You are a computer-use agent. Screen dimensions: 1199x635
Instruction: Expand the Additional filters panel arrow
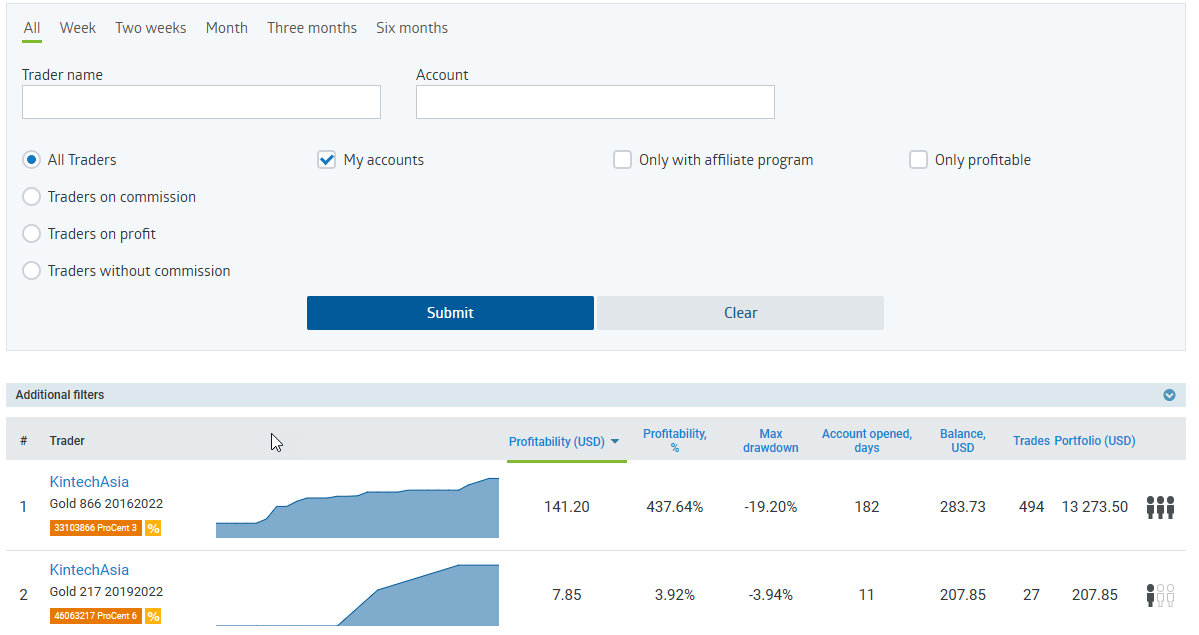point(1169,395)
